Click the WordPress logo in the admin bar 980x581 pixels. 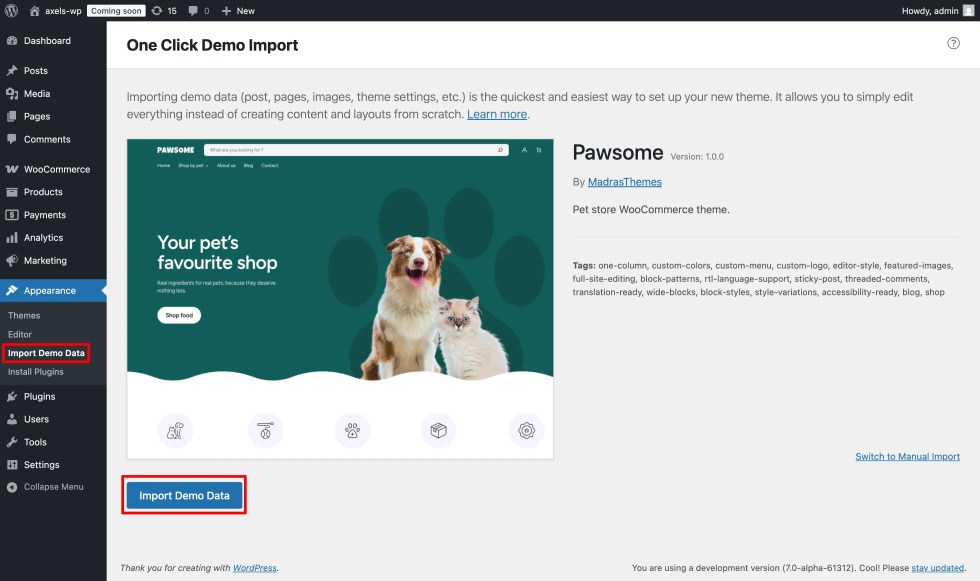tap(11, 10)
